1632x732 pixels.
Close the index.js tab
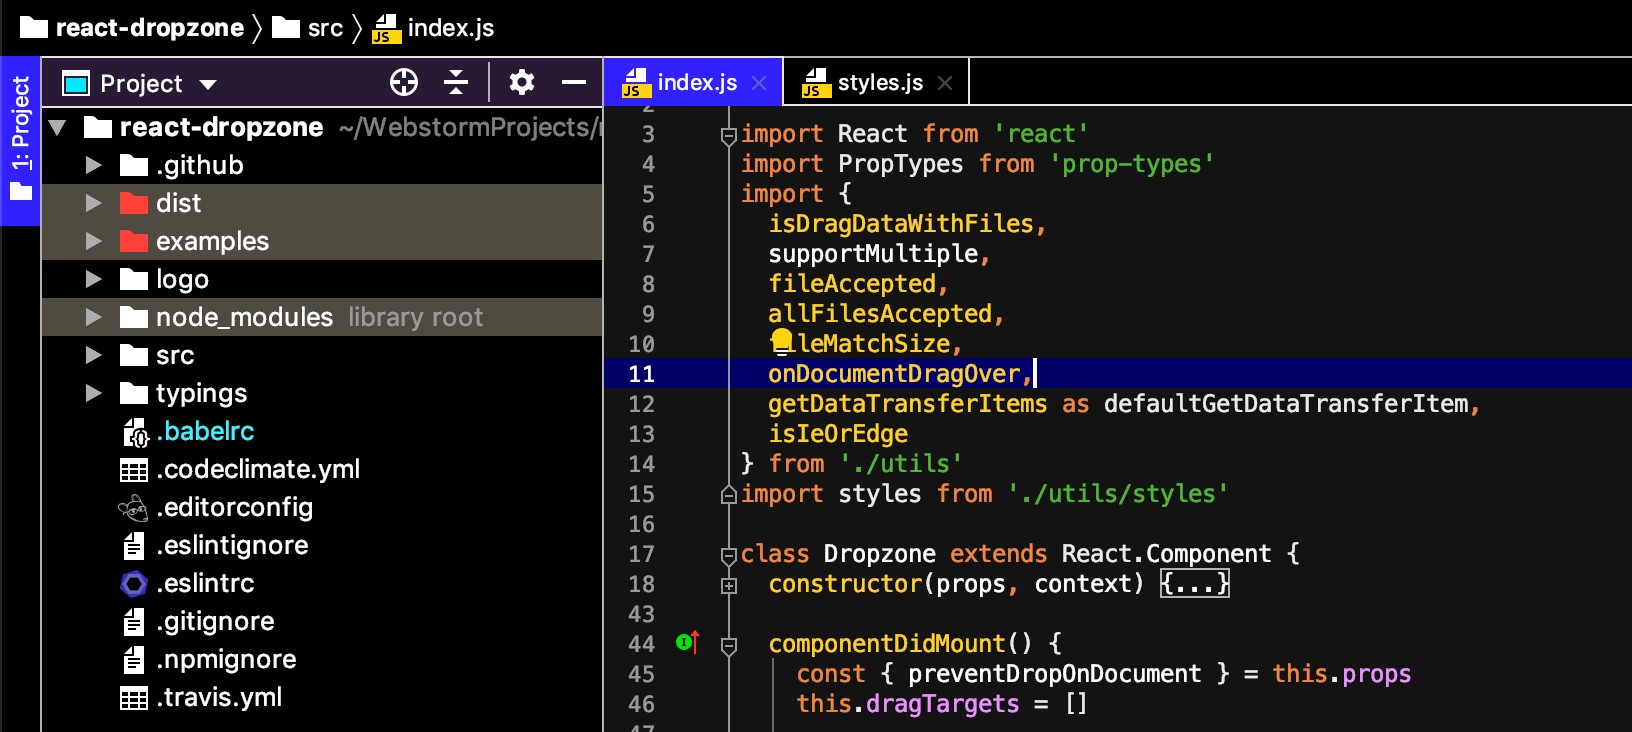759,83
